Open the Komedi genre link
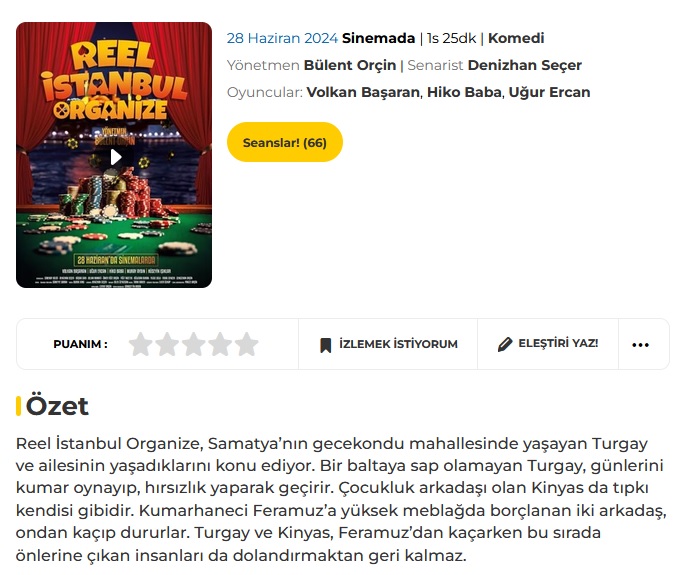This screenshot has height=575, width=681. (516, 38)
